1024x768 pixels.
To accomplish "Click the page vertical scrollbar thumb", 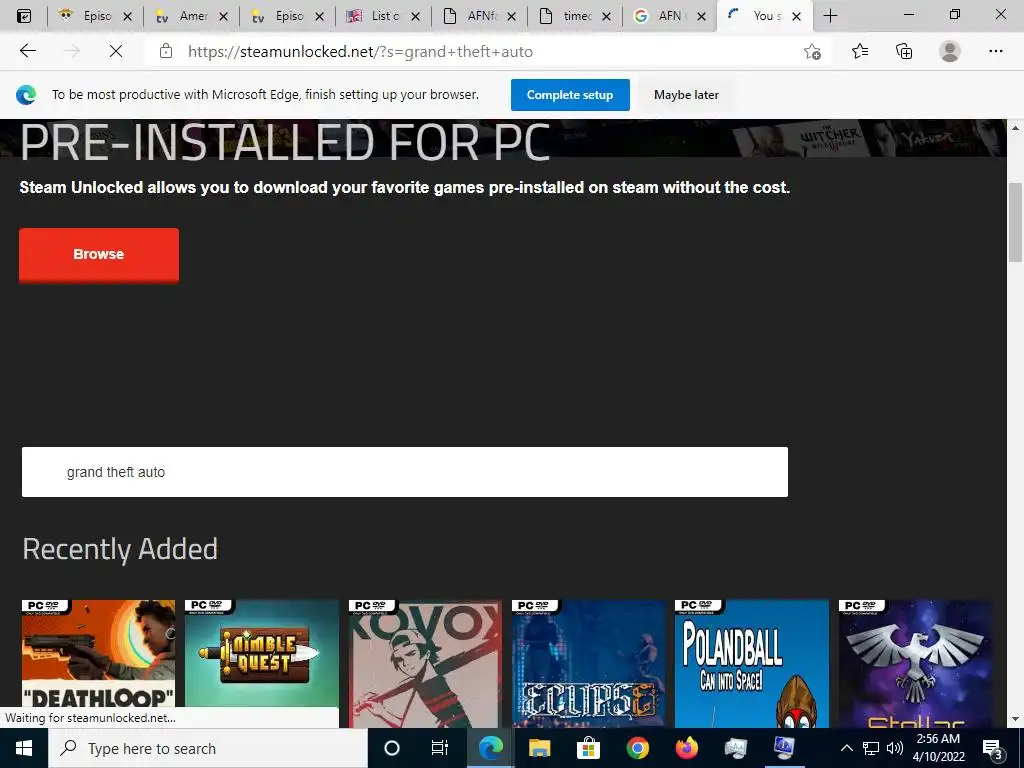I will (x=1015, y=222).
